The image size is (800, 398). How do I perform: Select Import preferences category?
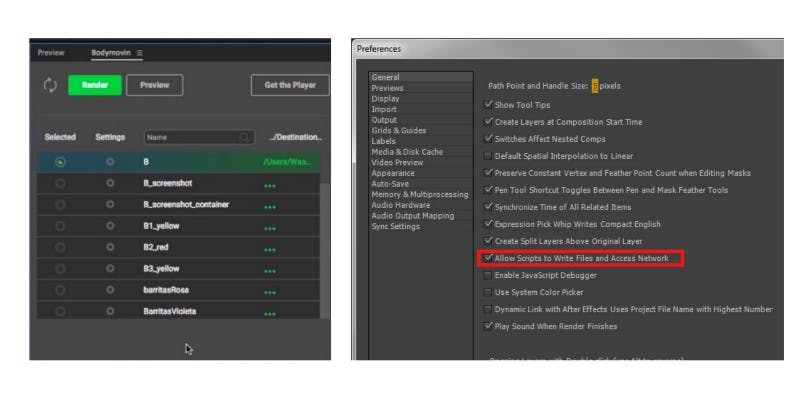(384, 109)
